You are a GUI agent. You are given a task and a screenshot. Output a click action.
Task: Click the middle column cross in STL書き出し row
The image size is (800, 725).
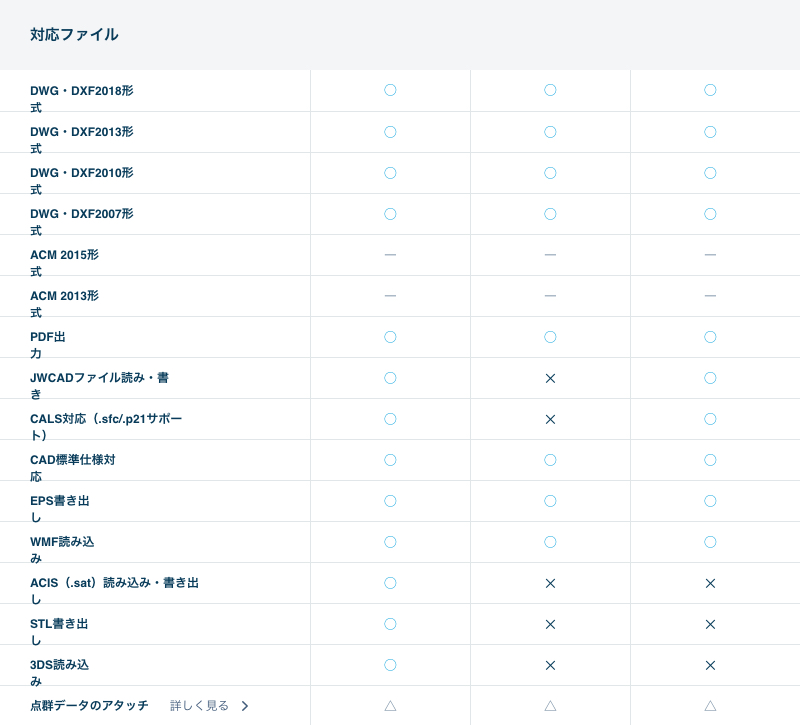(550, 624)
